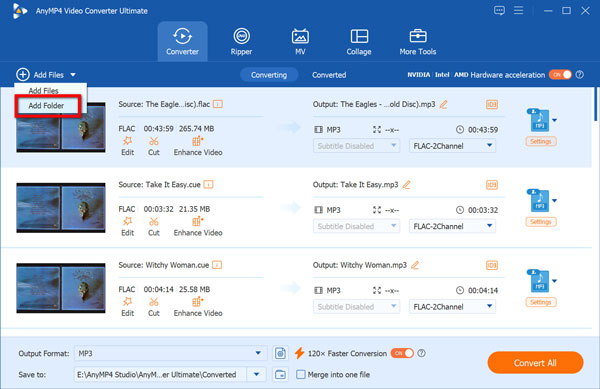Open MP3 format icon for Witchy Woman

click(x=540, y=281)
